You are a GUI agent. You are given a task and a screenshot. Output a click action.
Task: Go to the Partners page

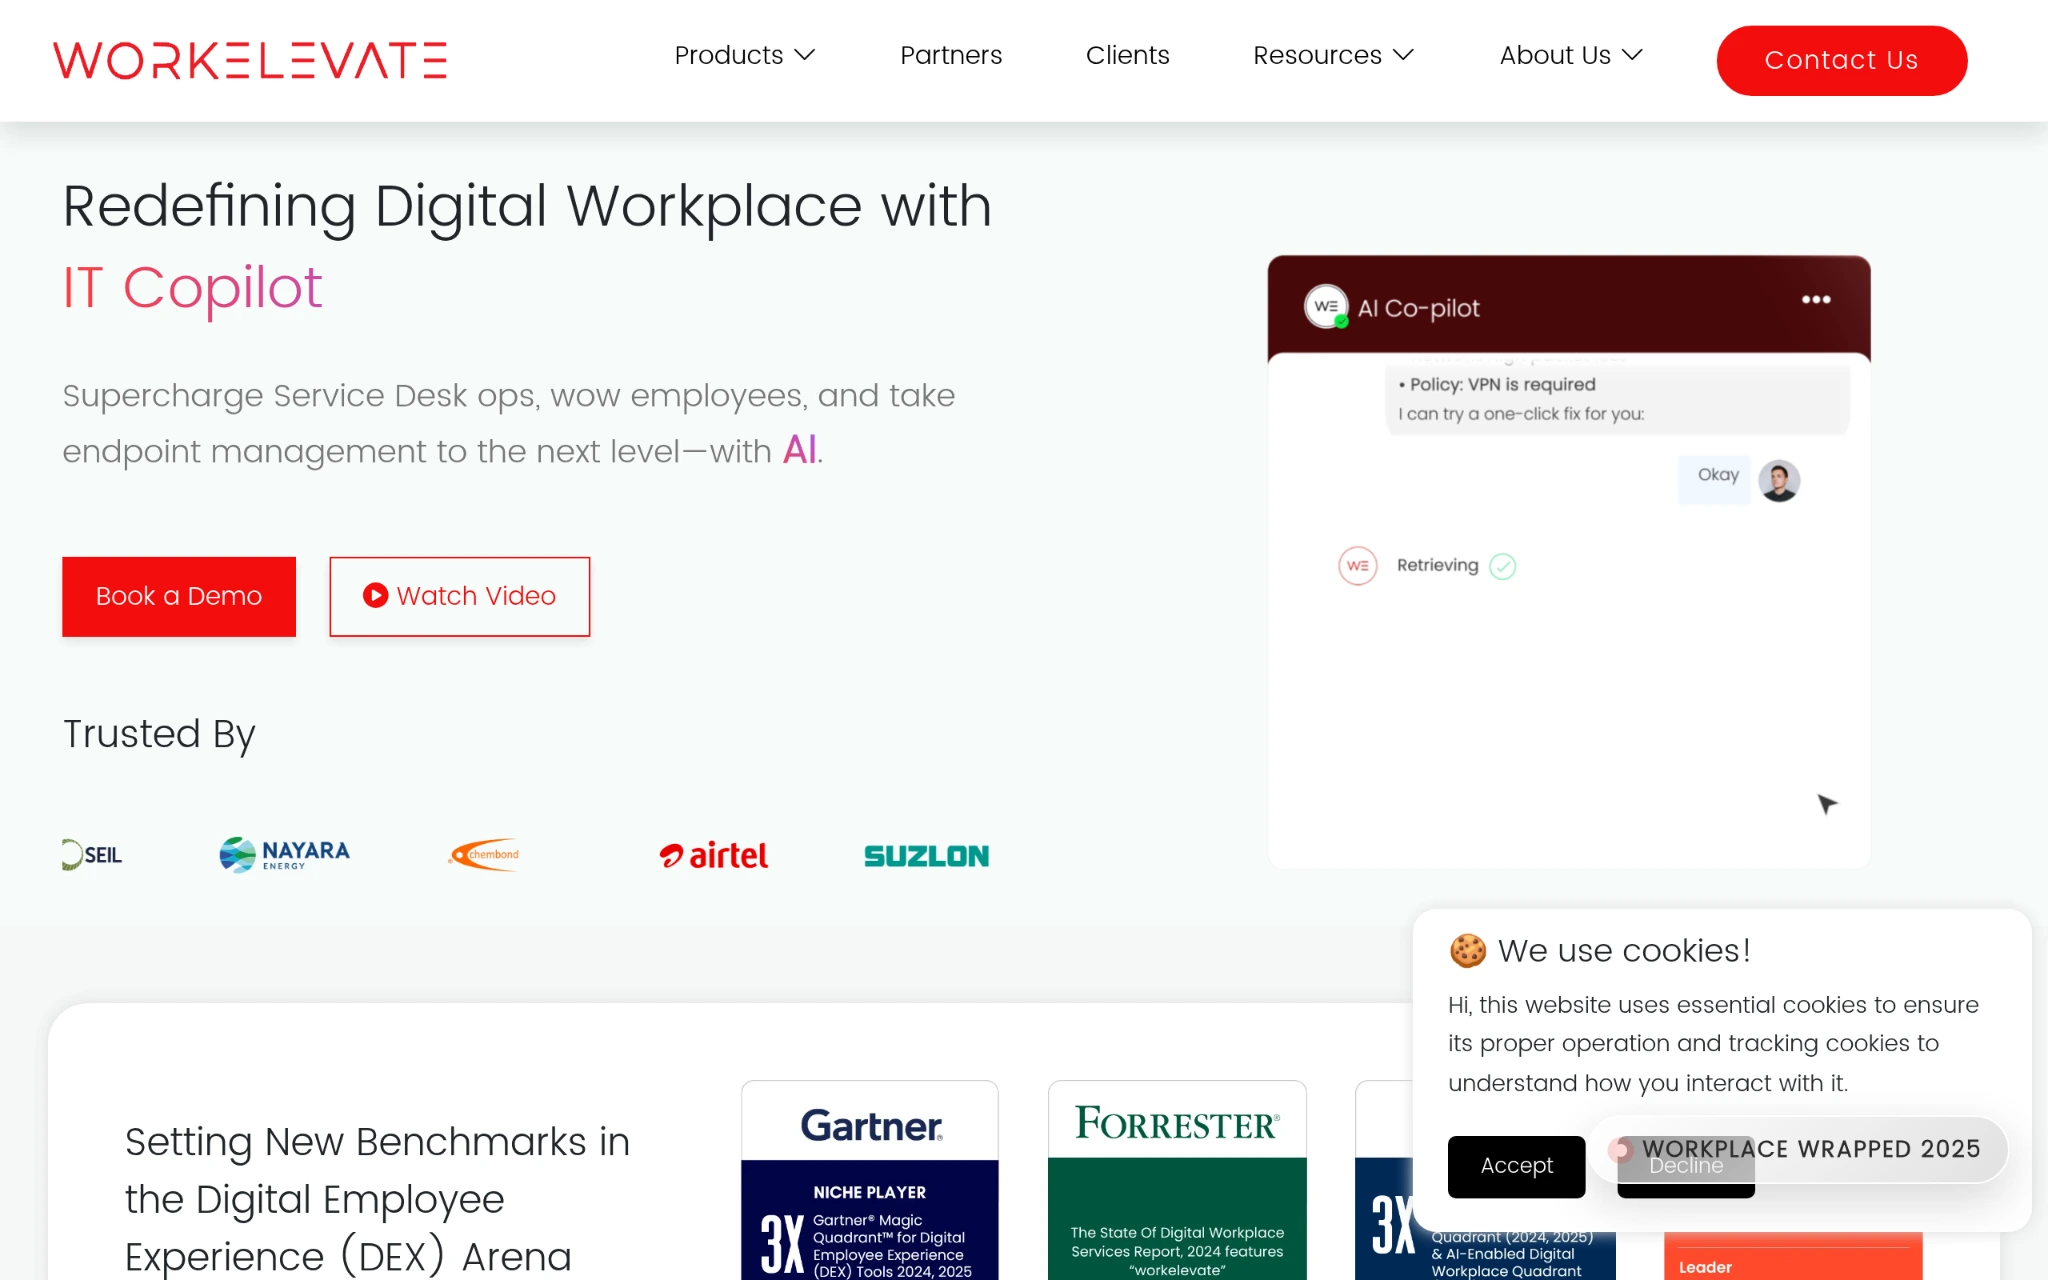(x=951, y=55)
